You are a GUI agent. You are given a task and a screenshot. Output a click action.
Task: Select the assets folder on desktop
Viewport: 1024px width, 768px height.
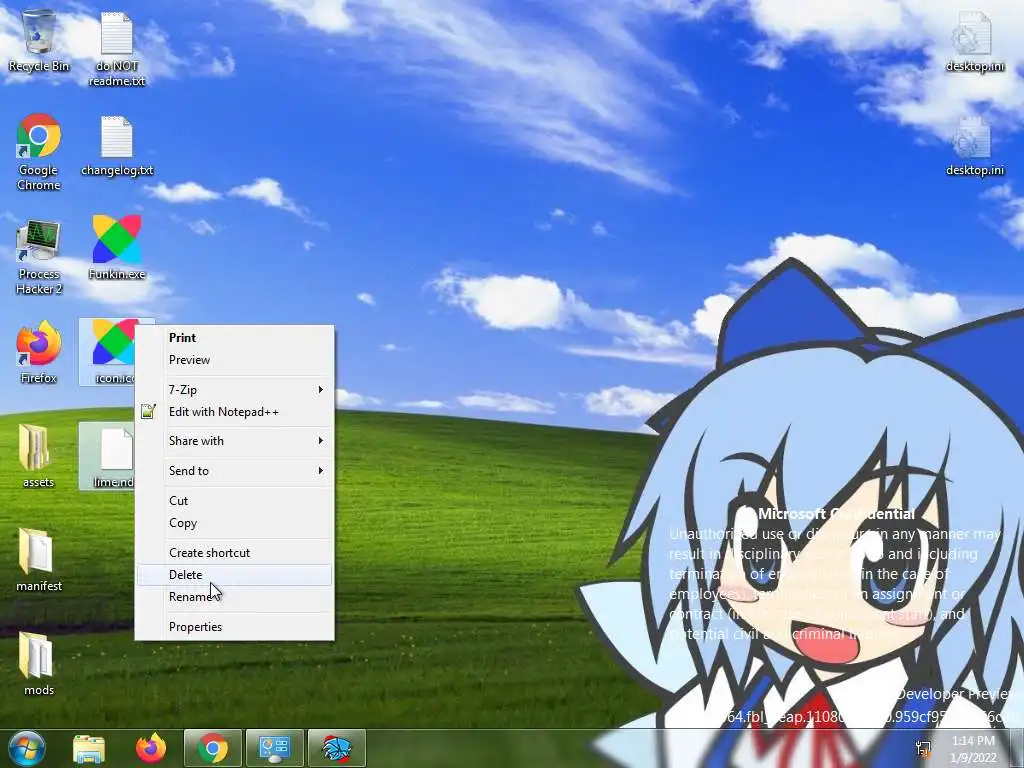pos(39,456)
